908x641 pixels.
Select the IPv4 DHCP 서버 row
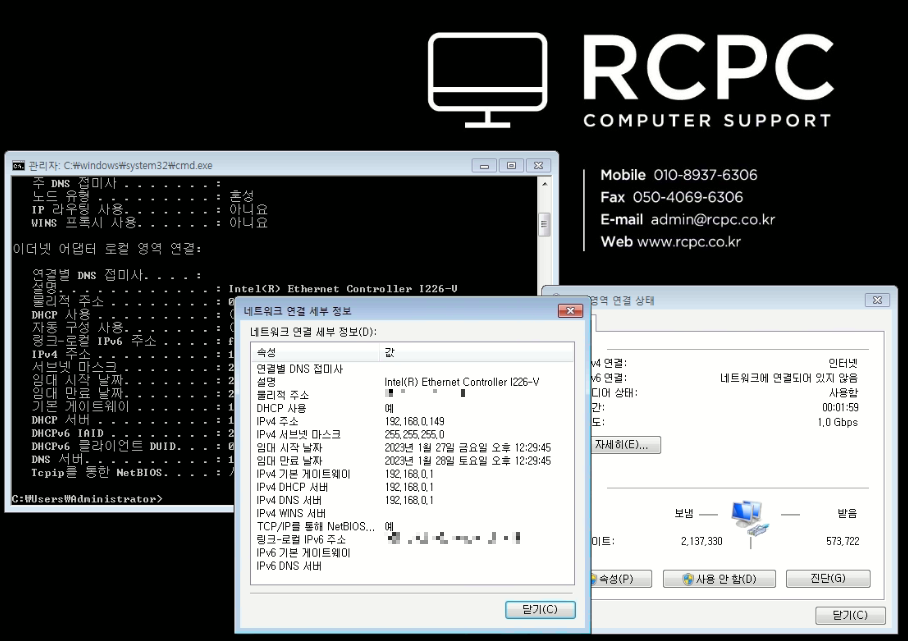412,487
